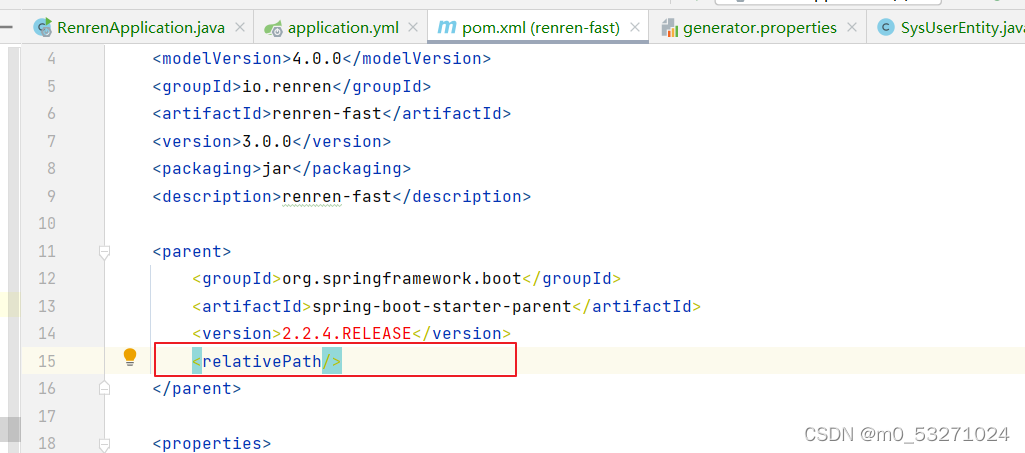Viewport: 1025px width, 453px height.
Task: Select the pom.xml (renren-fast) tab
Action: coord(537,27)
